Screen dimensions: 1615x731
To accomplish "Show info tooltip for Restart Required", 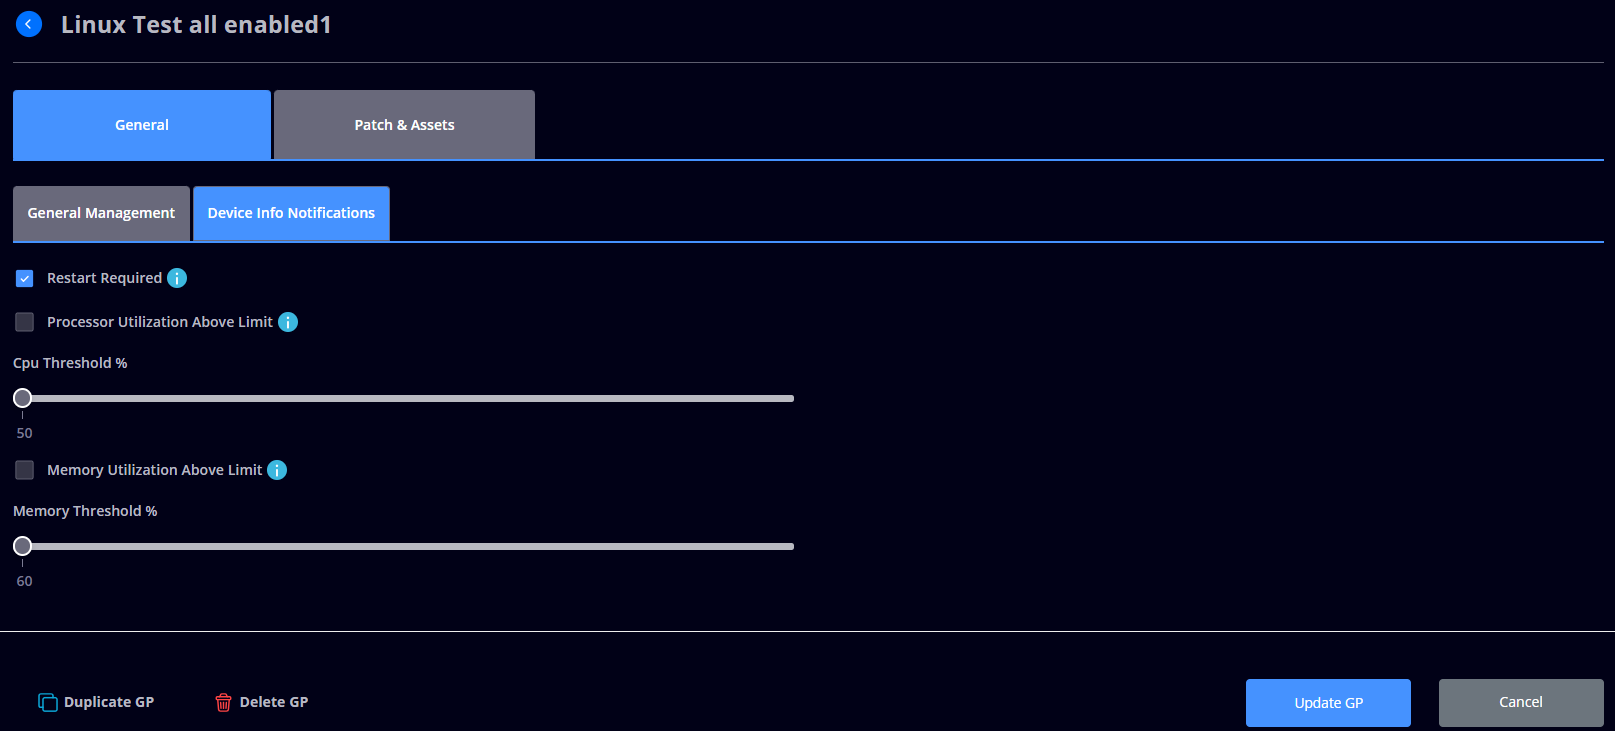I will pyautogui.click(x=177, y=278).
